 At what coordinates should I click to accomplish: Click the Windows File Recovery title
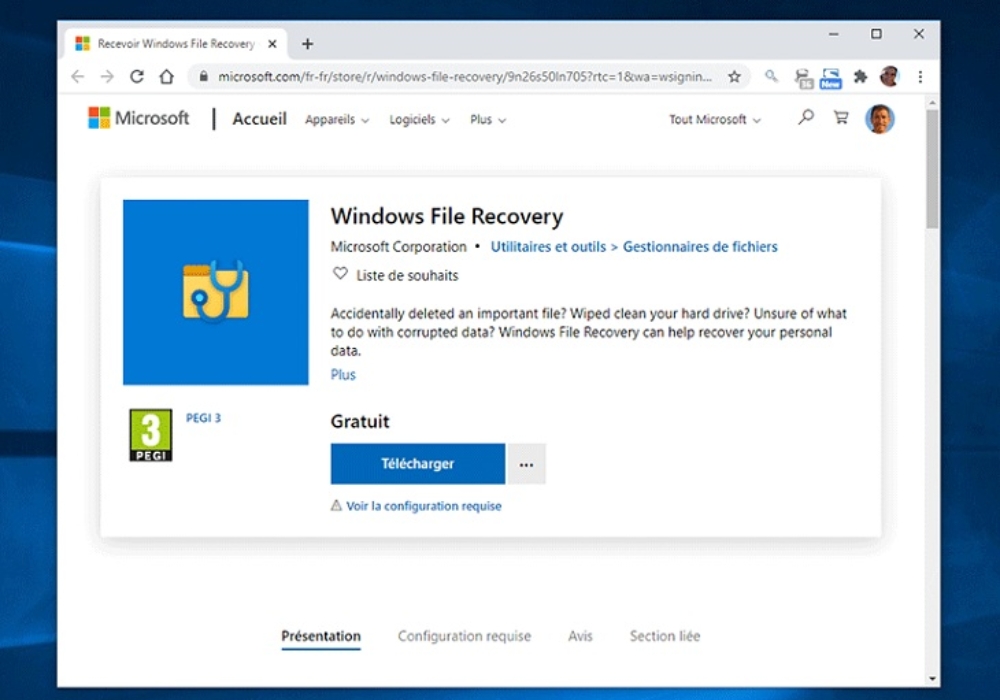447,217
